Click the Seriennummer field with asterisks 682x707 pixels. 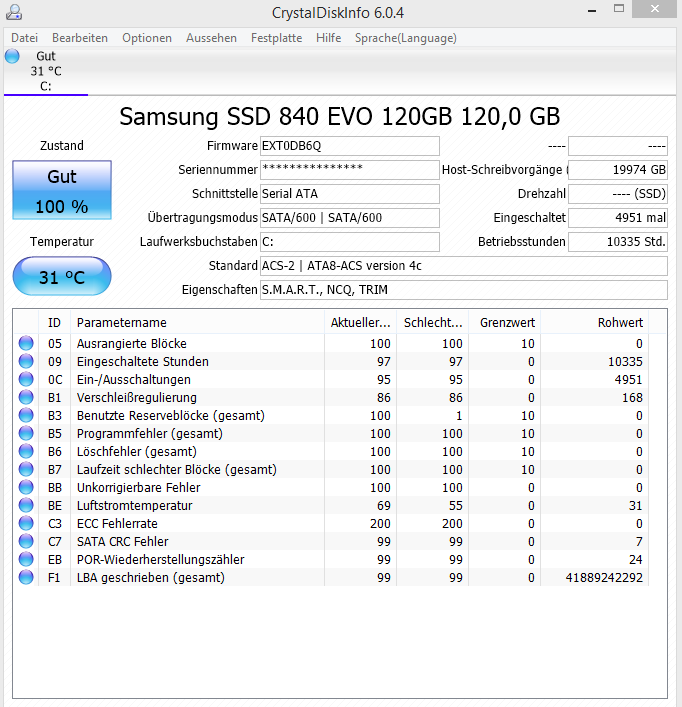(x=350, y=170)
